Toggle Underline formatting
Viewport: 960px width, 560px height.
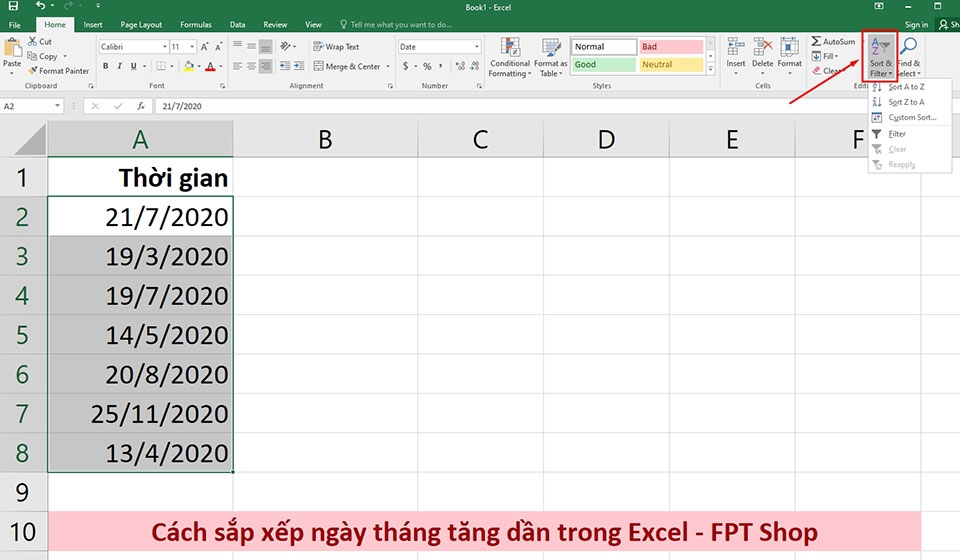133,66
